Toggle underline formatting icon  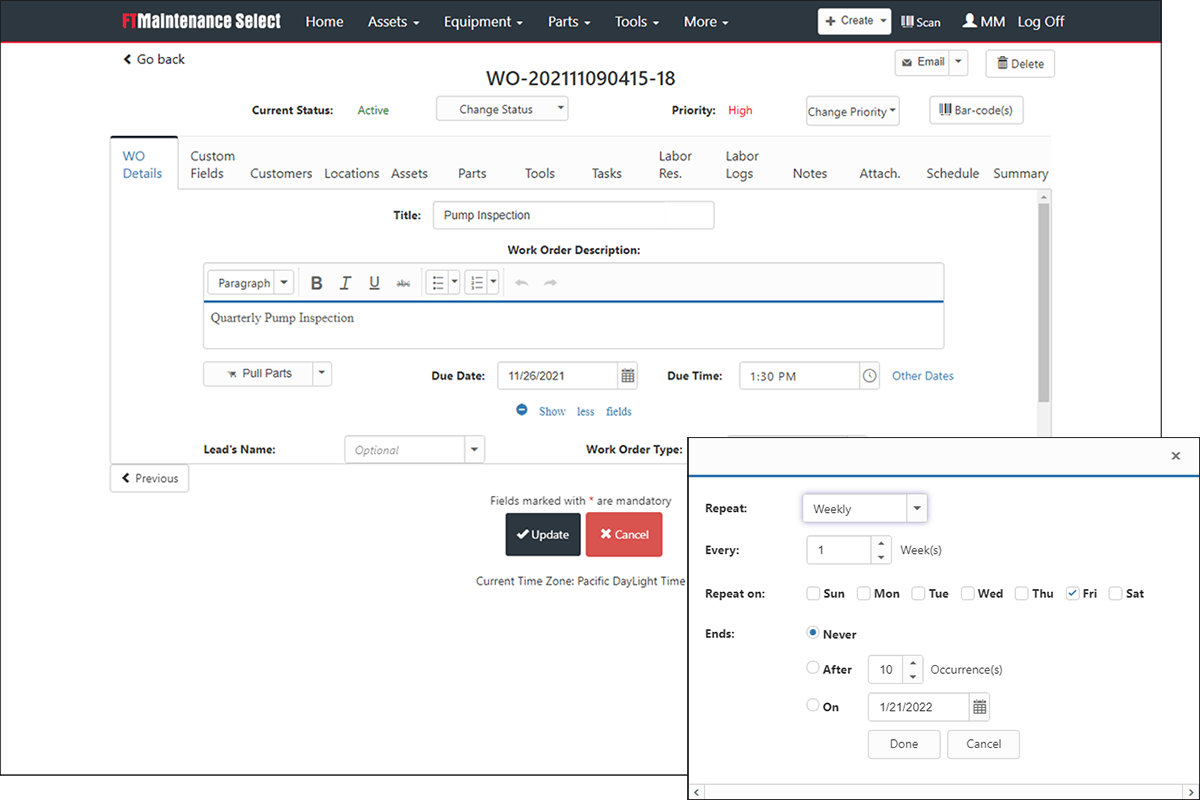coord(374,283)
